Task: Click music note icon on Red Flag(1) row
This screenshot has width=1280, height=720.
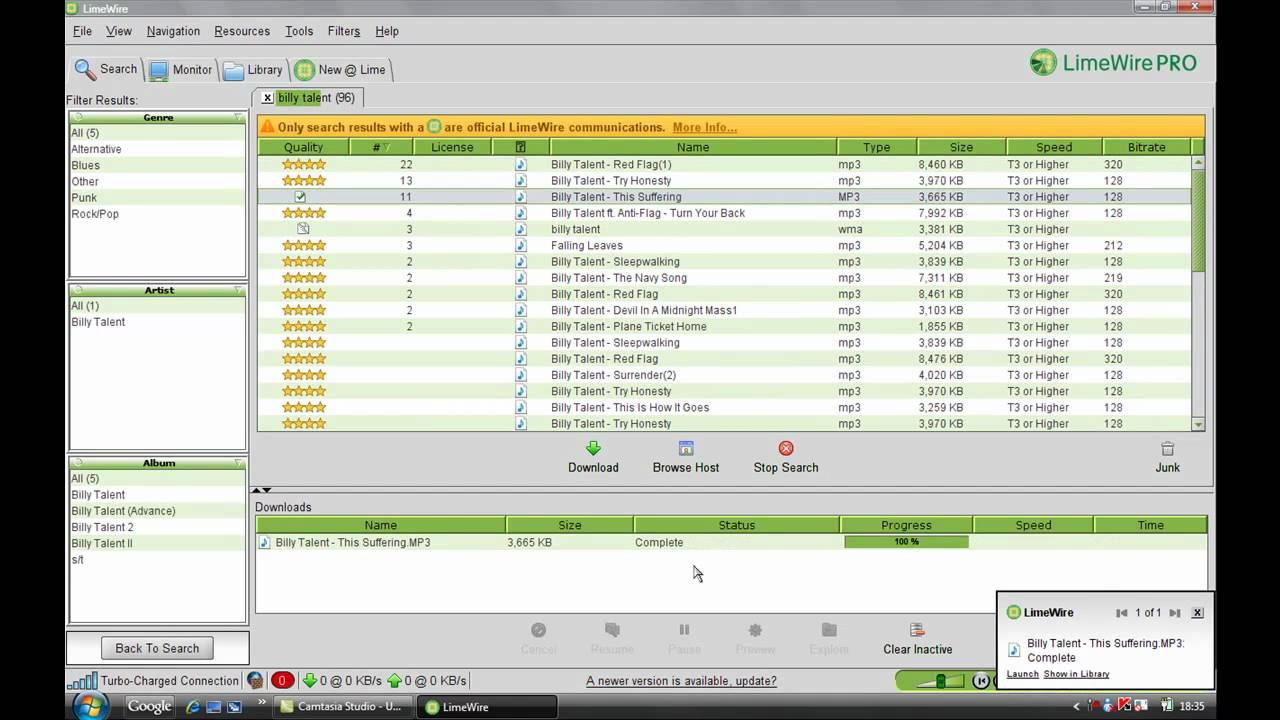Action: coord(520,164)
